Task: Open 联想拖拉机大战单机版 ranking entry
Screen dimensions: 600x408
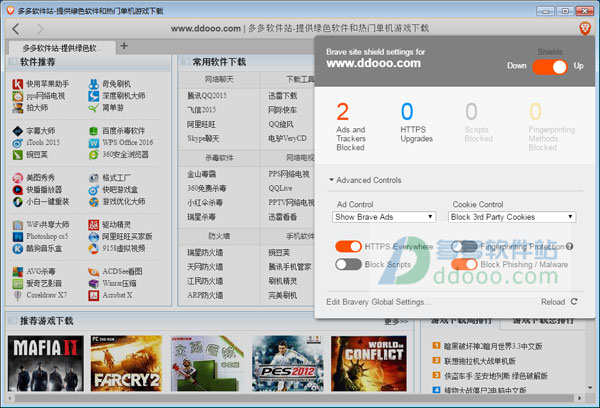Action: [479, 361]
